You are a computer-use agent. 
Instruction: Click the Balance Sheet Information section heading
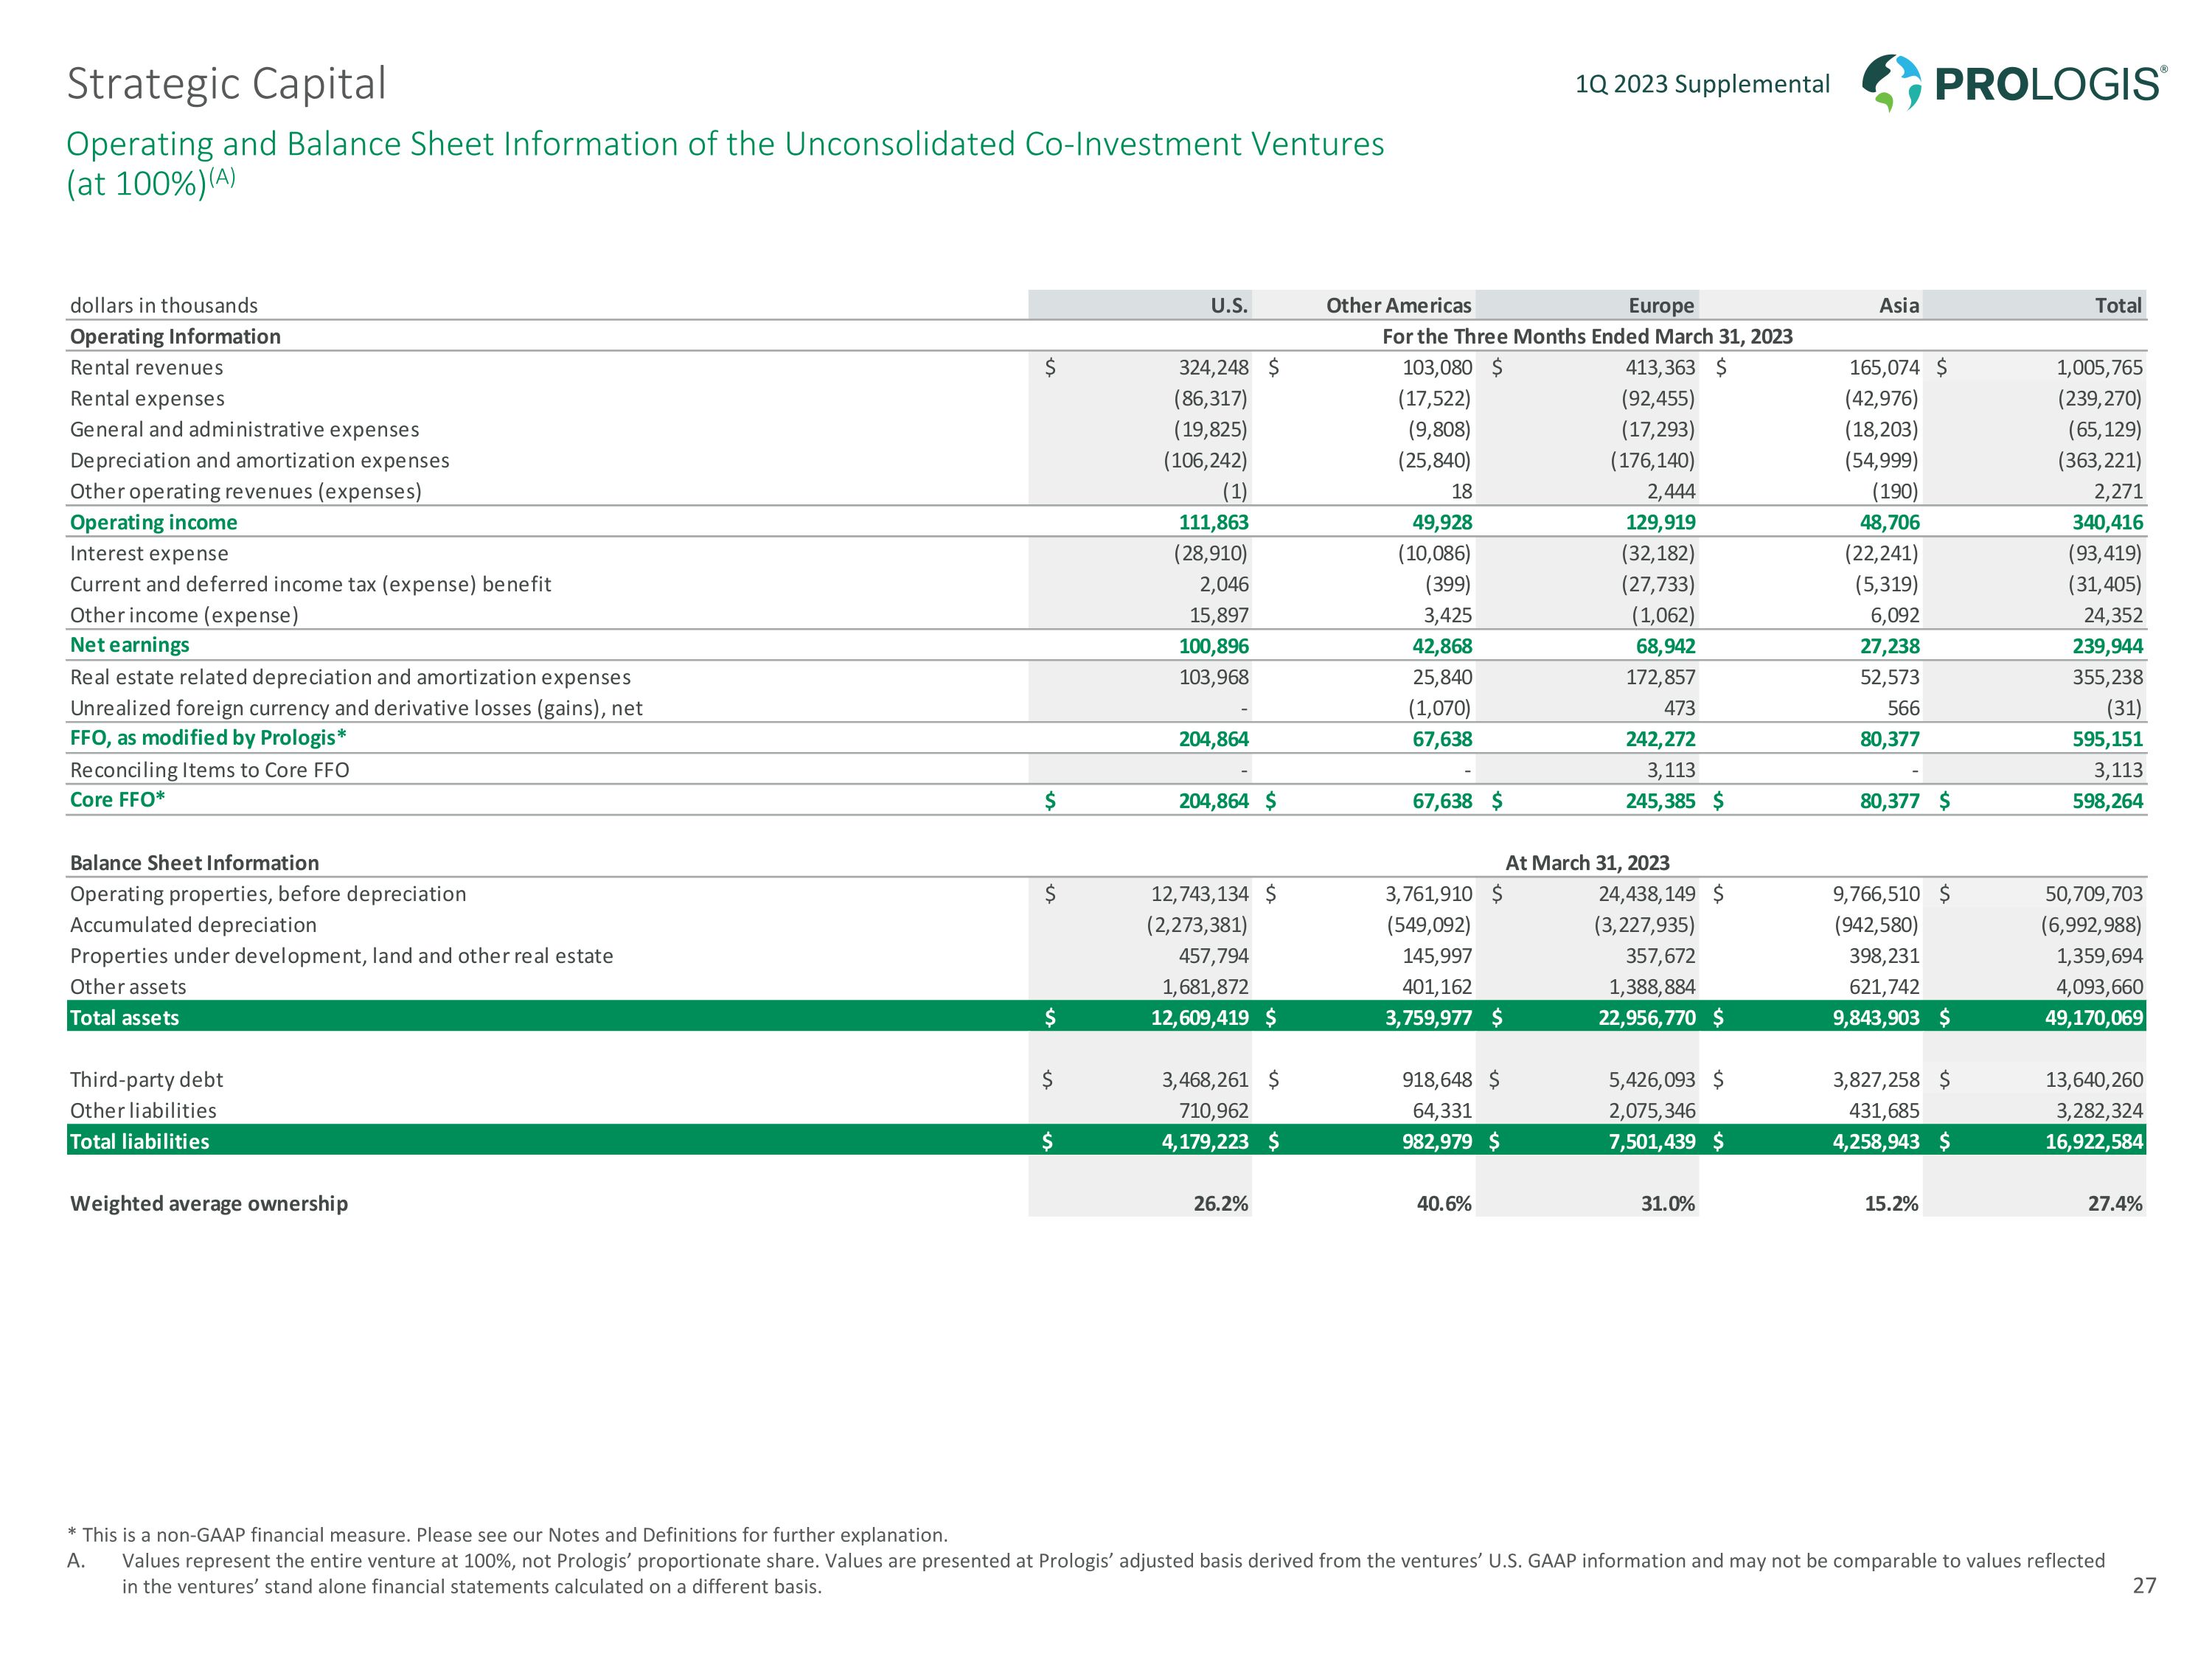(194, 862)
